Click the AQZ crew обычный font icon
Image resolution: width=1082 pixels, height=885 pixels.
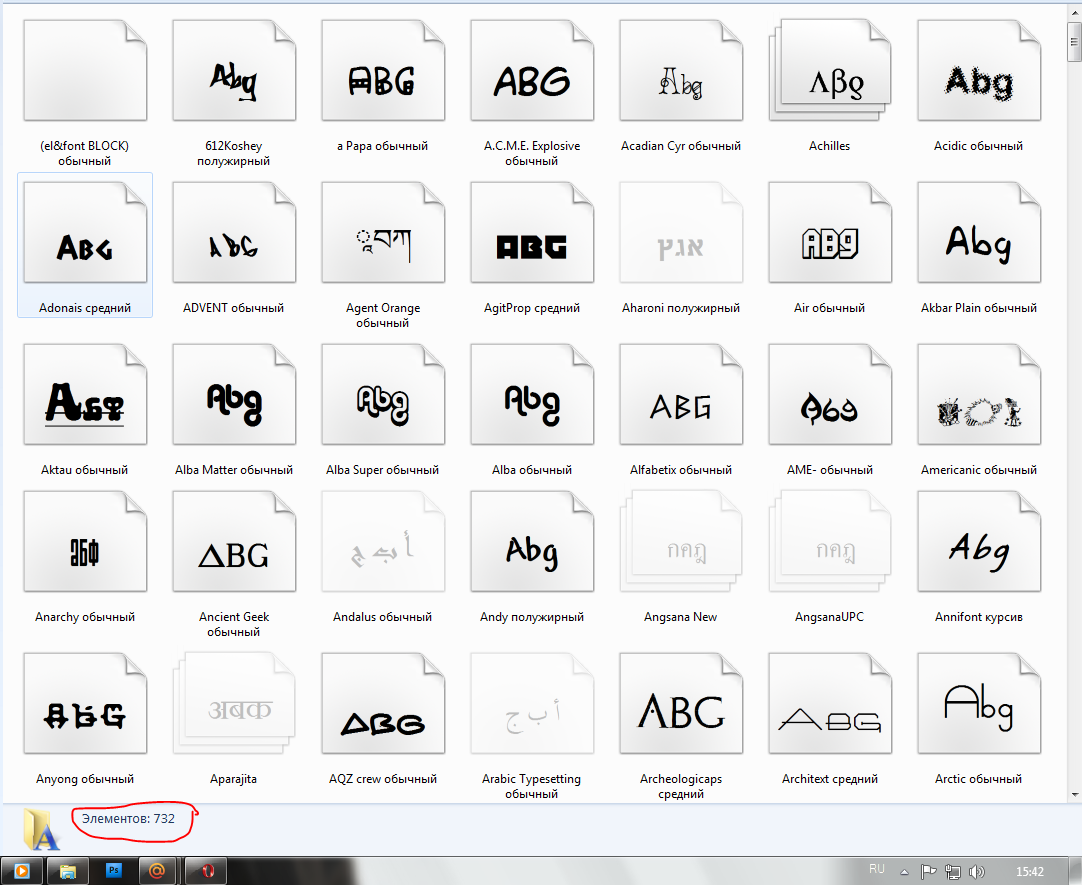(383, 704)
